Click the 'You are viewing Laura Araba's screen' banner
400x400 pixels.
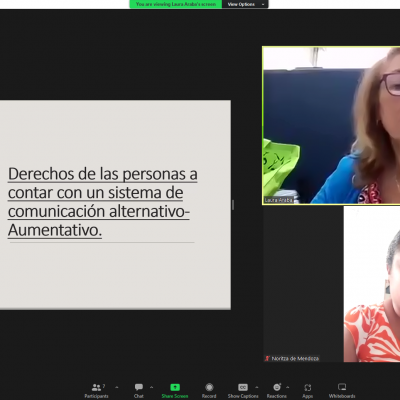(176, 4)
